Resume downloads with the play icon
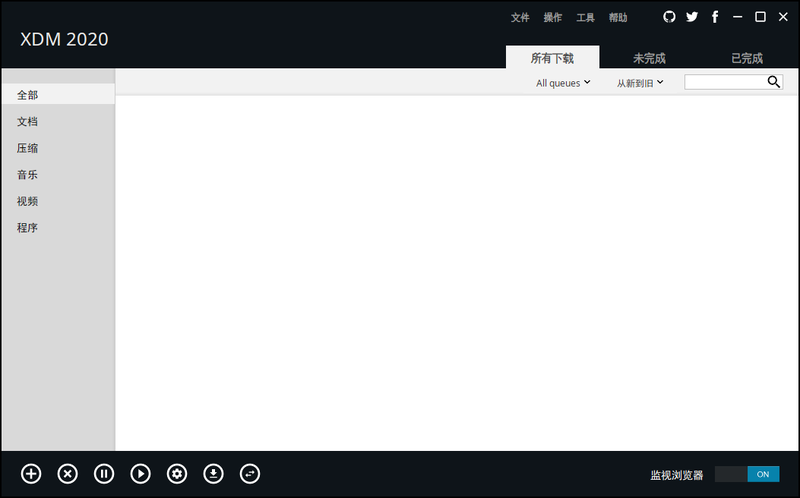Viewport: 800px width, 498px height. pos(140,474)
